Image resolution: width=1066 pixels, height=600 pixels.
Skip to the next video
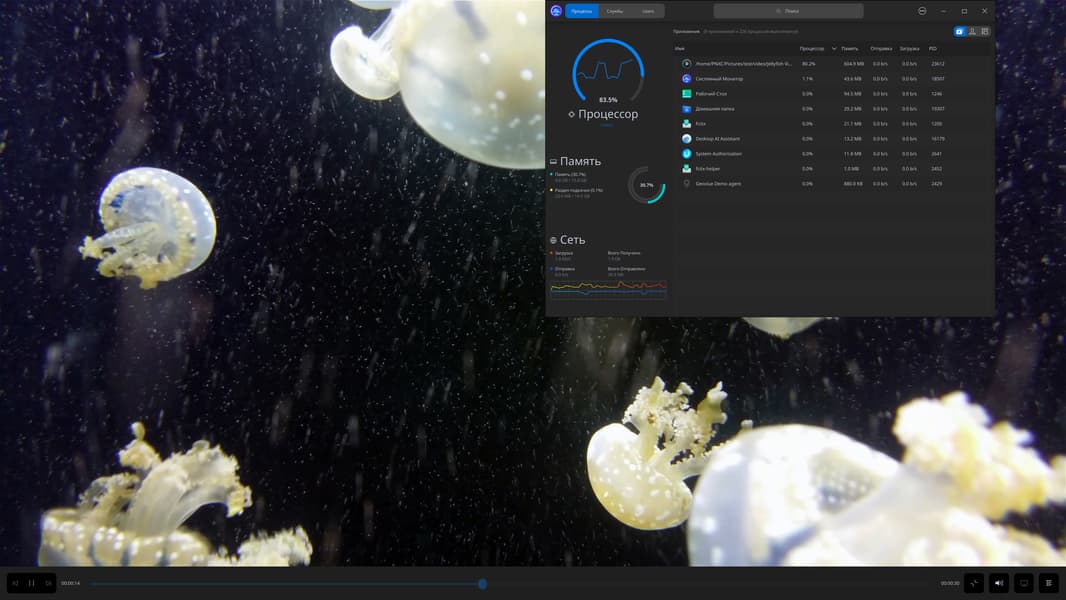click(47, 583)
